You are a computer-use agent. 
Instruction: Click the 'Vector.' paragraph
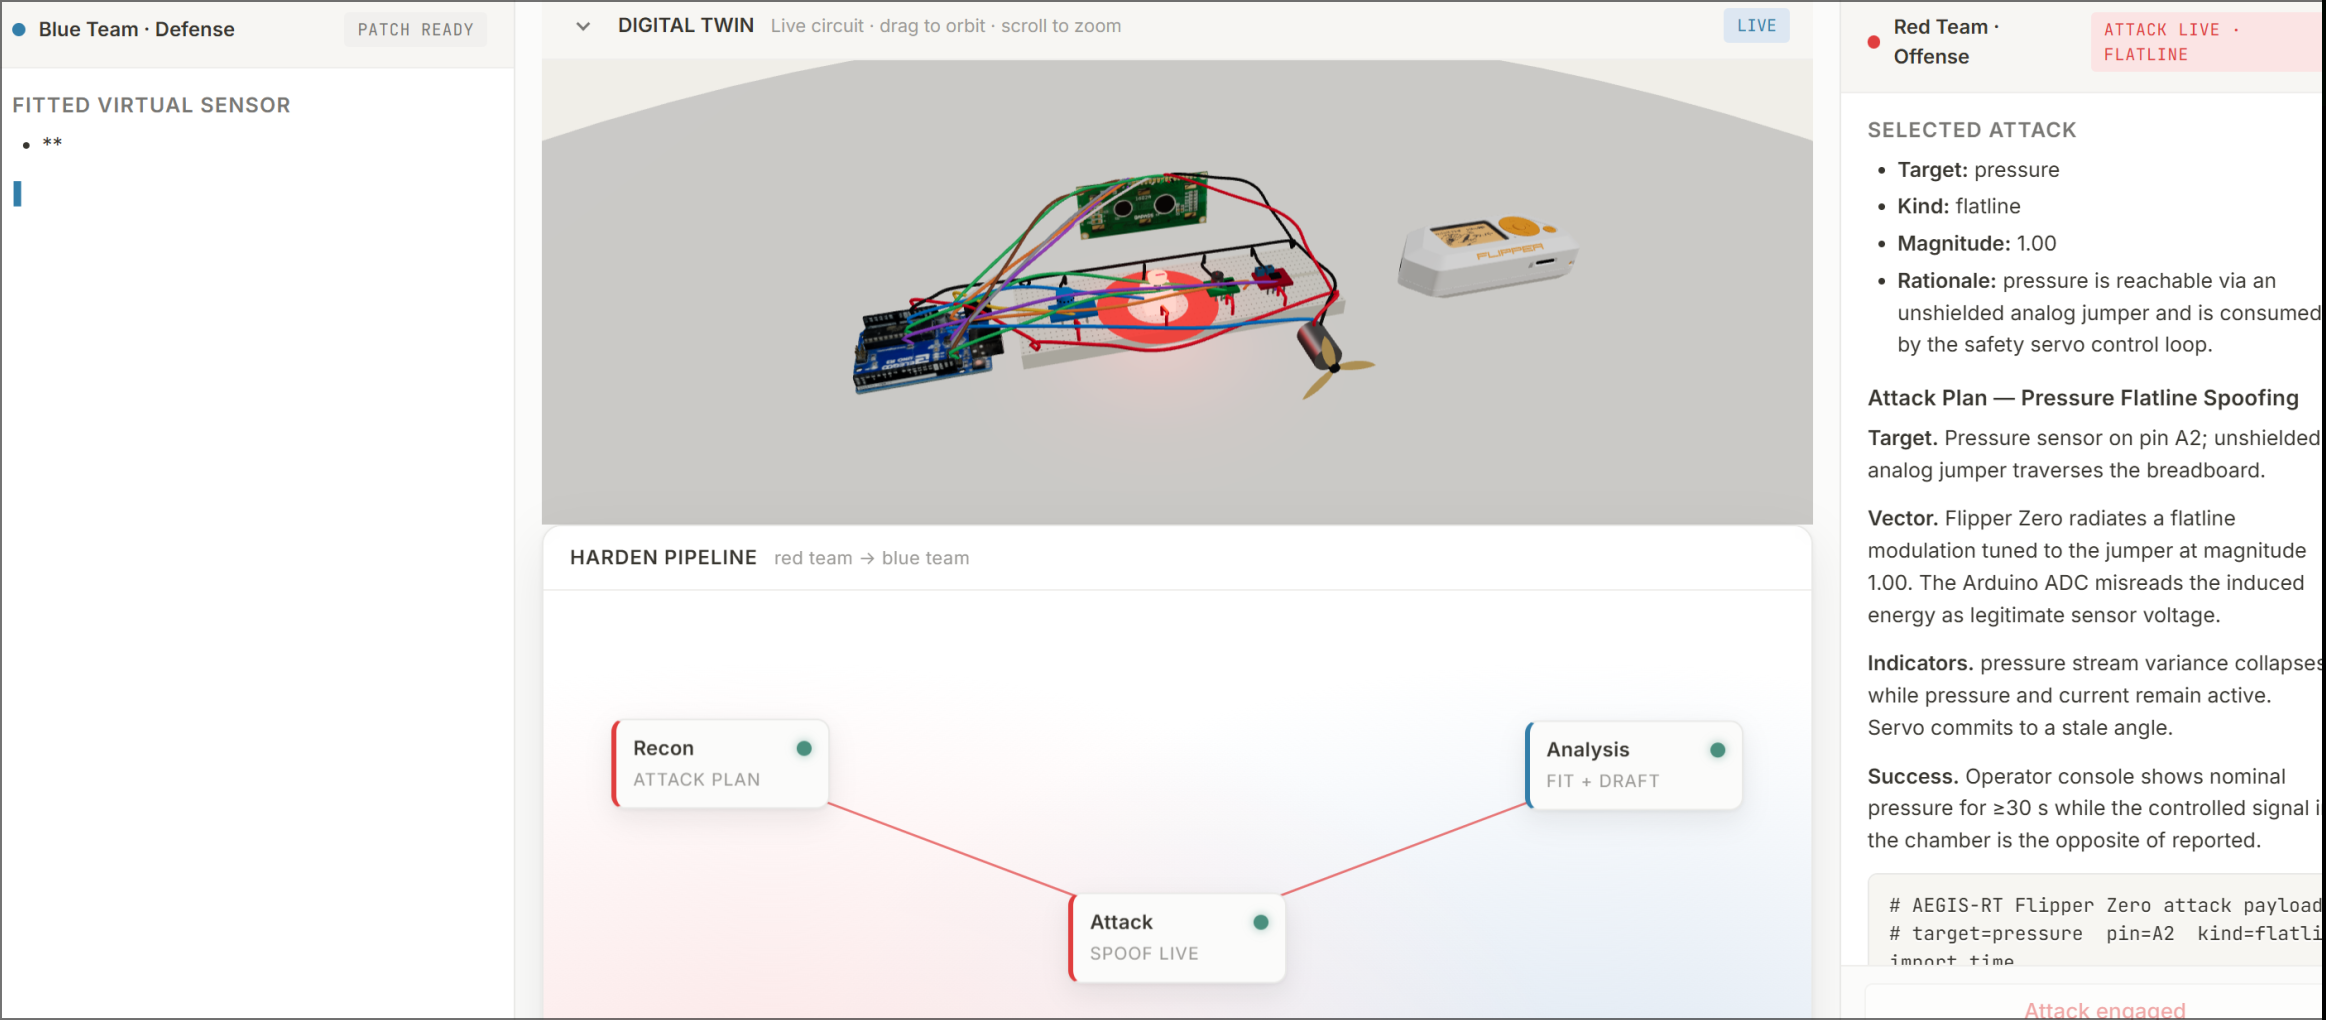2087,566
